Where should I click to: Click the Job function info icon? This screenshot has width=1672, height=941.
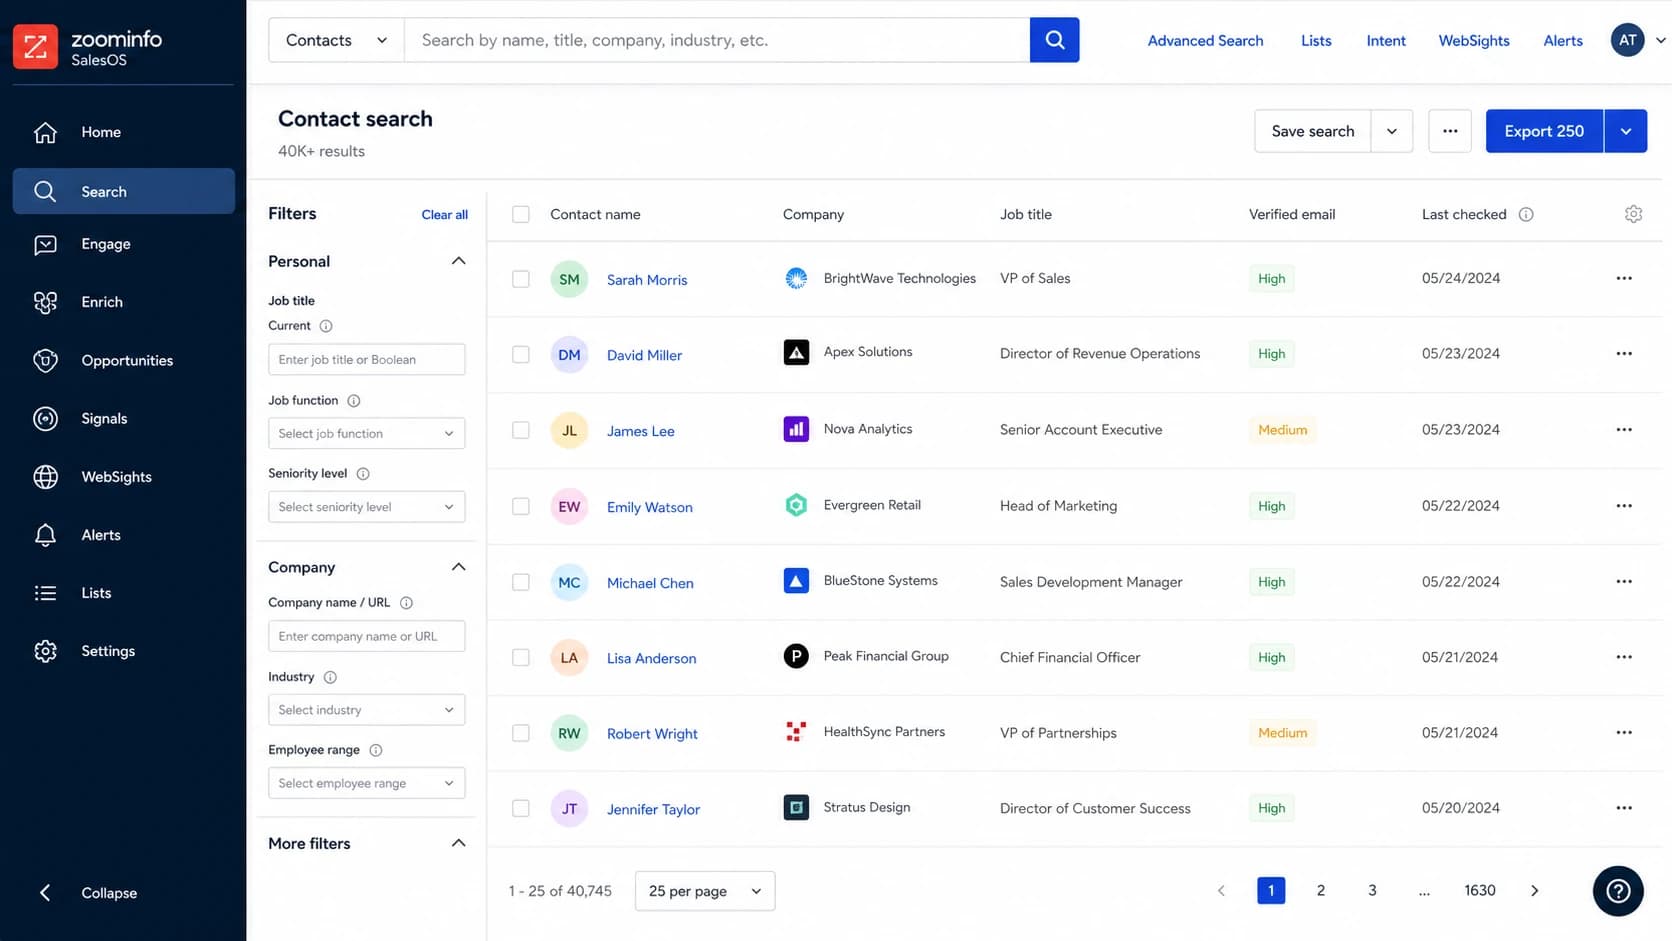(353, 401)
